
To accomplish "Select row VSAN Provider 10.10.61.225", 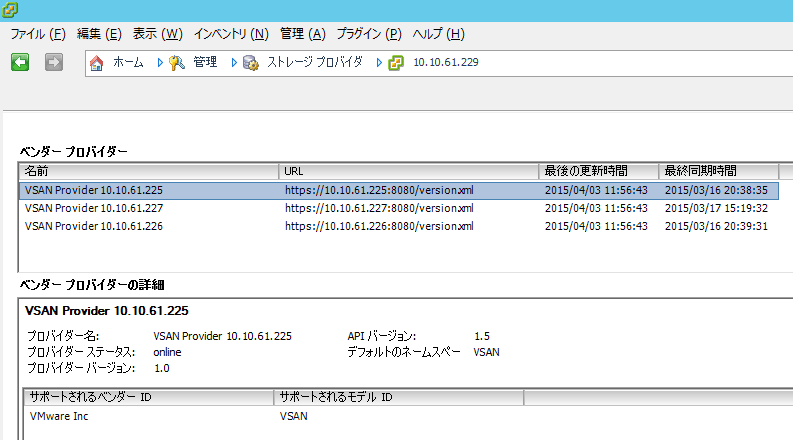I will pyautogui.click(x=399, y=190).
